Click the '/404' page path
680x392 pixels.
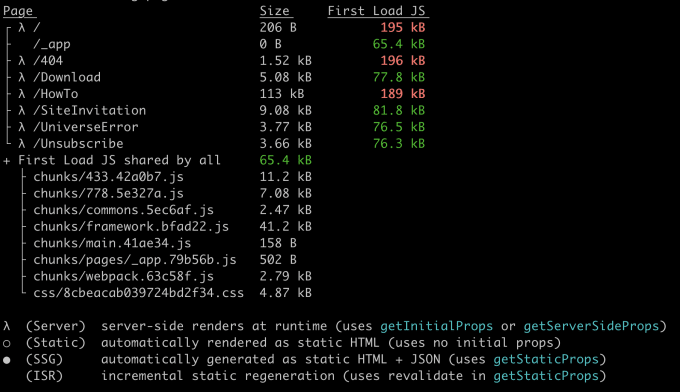pyautogui.click(x=48, y=61)
